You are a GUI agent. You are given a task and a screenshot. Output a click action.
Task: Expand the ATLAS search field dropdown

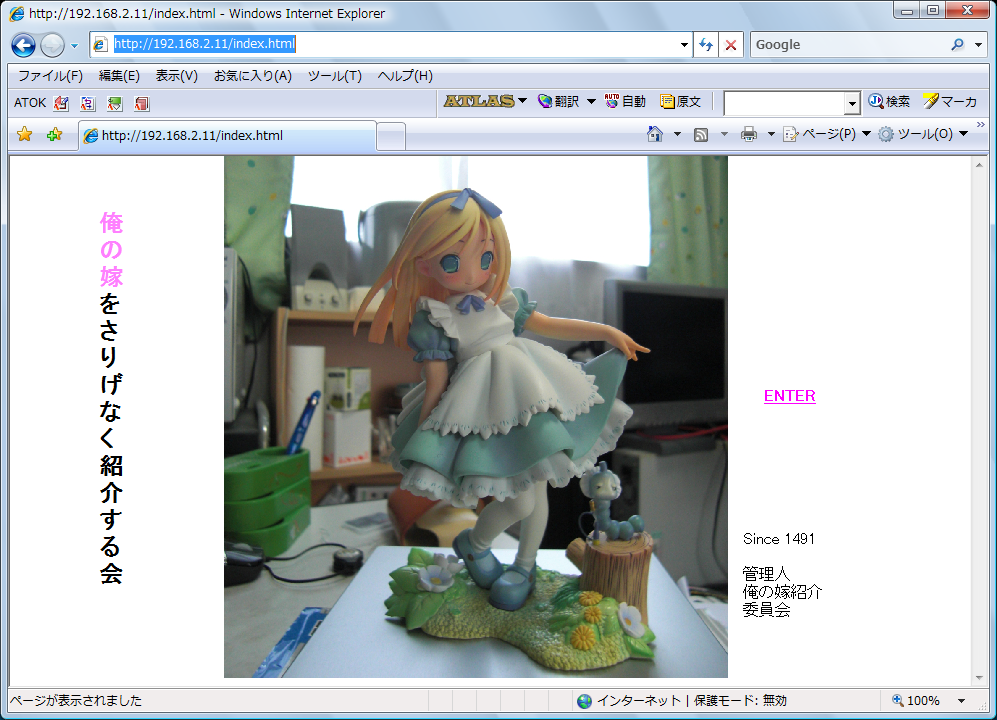[x=852, y=103]
